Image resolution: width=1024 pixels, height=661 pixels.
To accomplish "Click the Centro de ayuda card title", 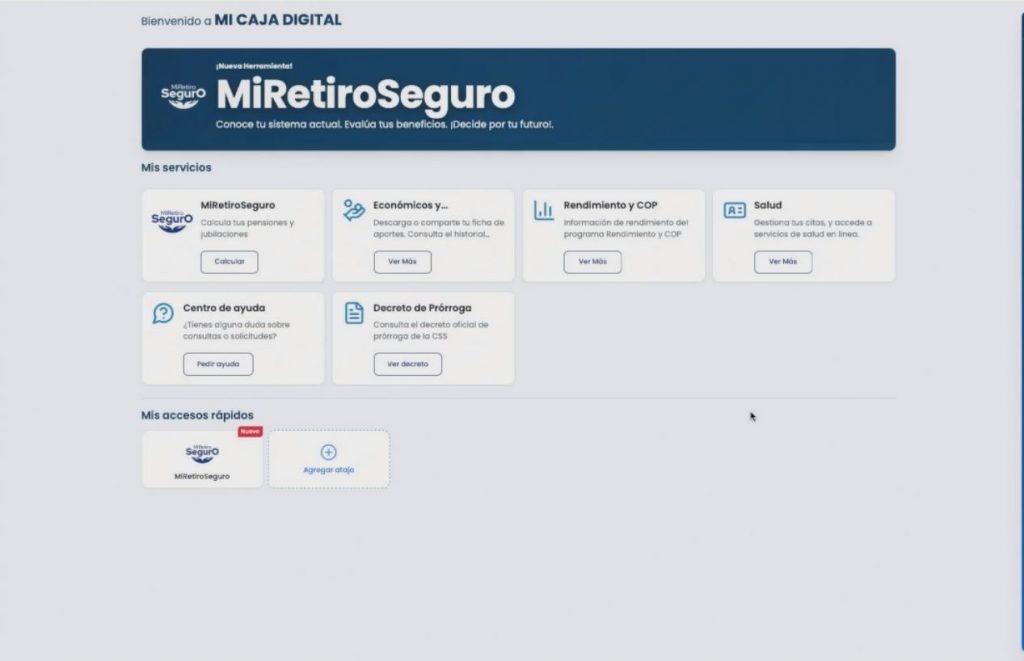I will pyautogui.click(x=224, y=308).
